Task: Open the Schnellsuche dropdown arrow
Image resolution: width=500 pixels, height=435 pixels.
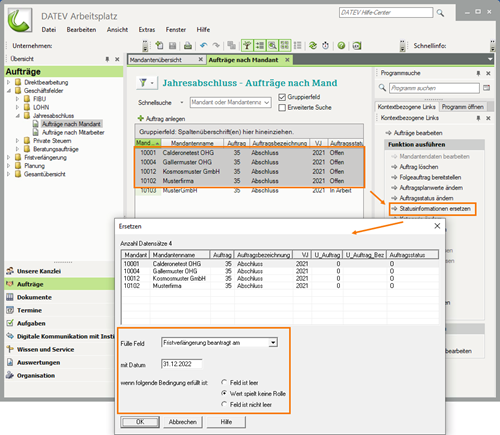Action: [182, 102]
